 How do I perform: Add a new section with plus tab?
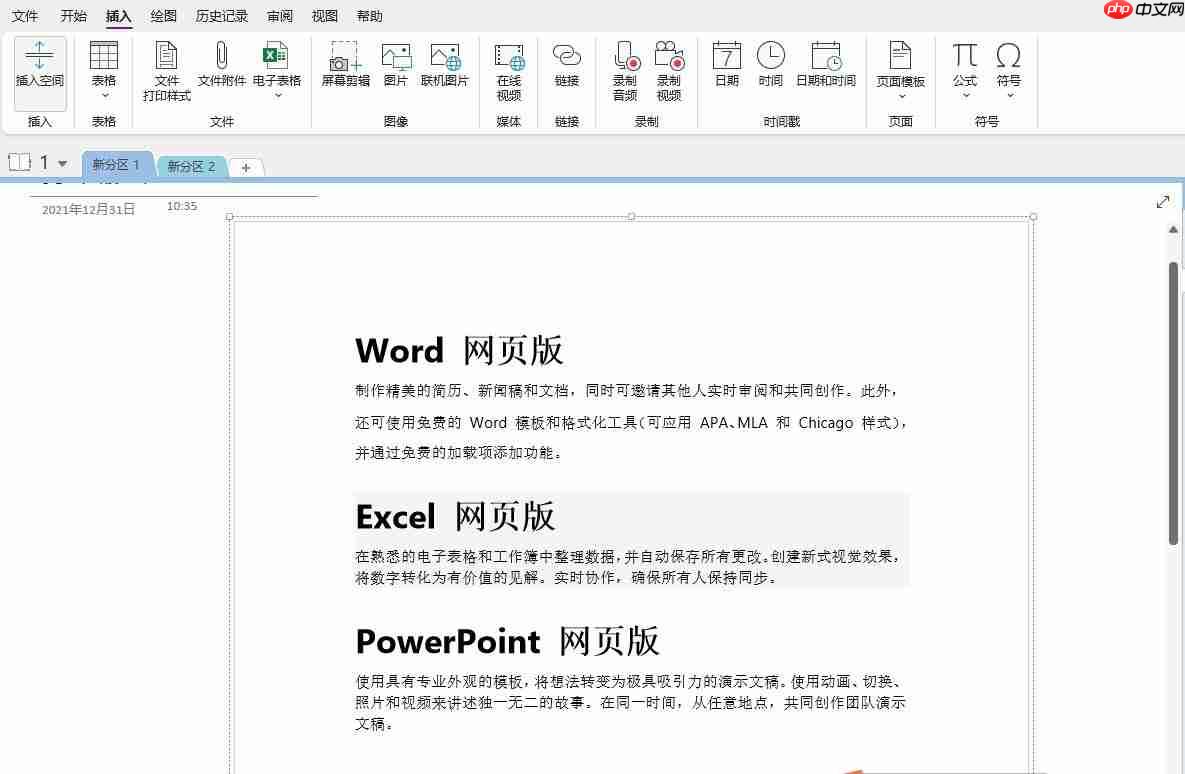(x=246, y=168)
